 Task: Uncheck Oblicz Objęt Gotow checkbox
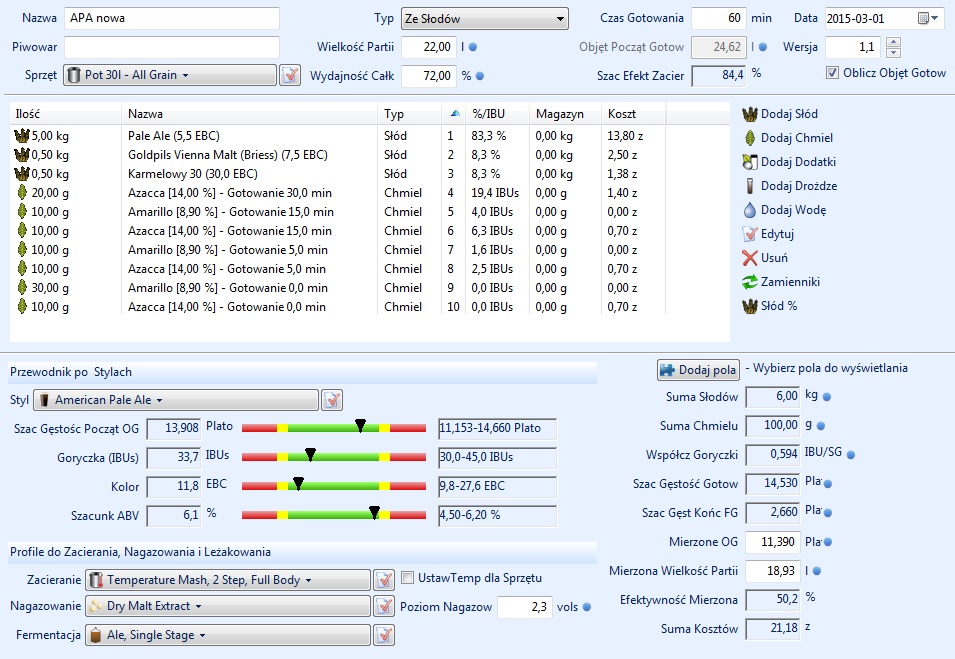pyautogui.click(x=832, y=73)
